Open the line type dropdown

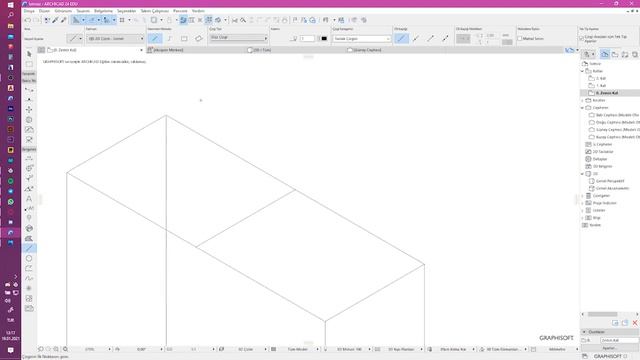[238, 38]
